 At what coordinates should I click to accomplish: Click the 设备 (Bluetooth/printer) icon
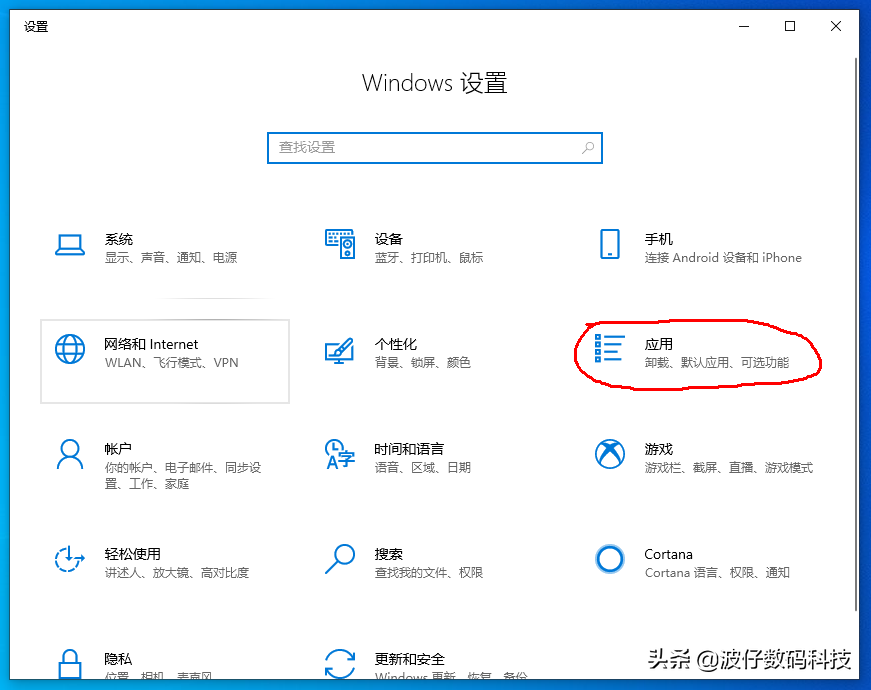[x=340, y=244]
